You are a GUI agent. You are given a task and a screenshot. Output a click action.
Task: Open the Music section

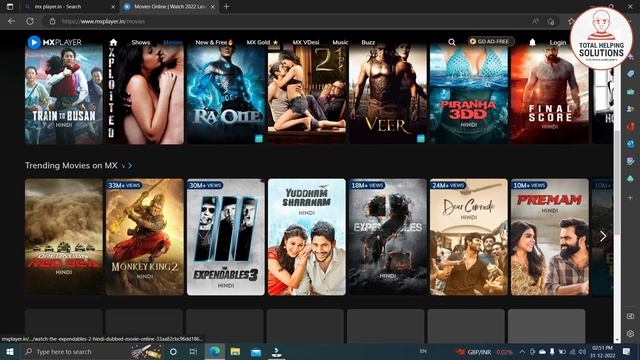click(x=340, y=42)
